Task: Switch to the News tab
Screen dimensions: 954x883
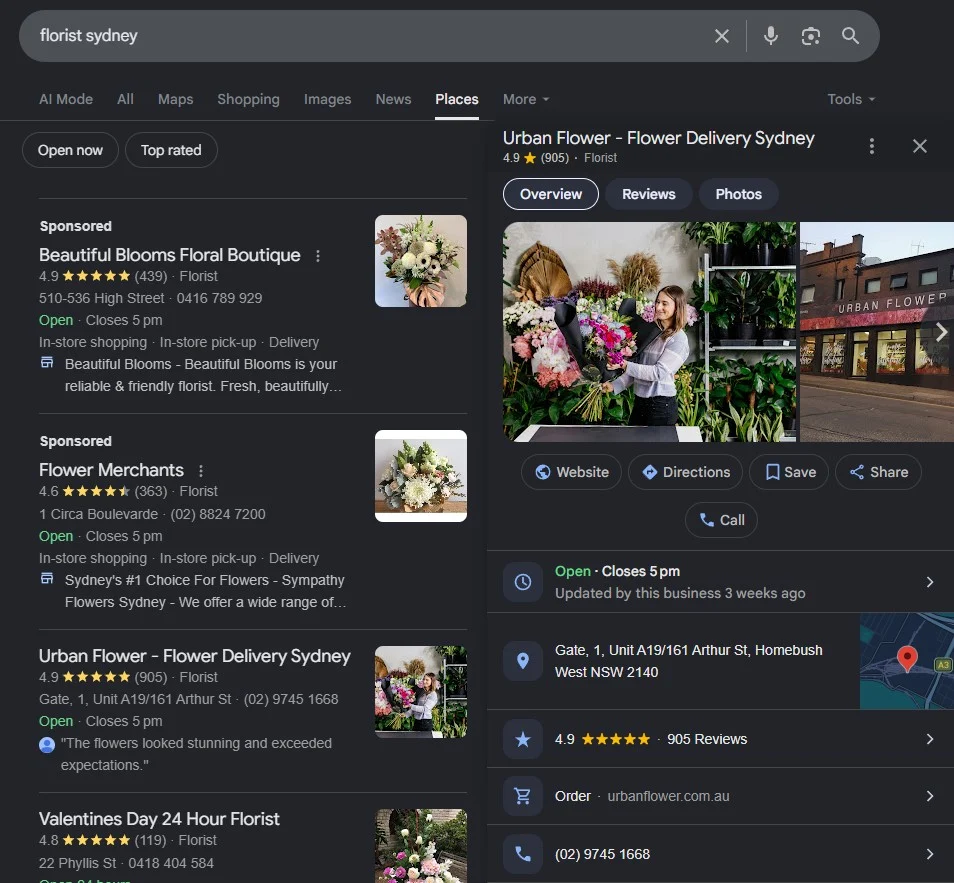Action: (393, 99)
